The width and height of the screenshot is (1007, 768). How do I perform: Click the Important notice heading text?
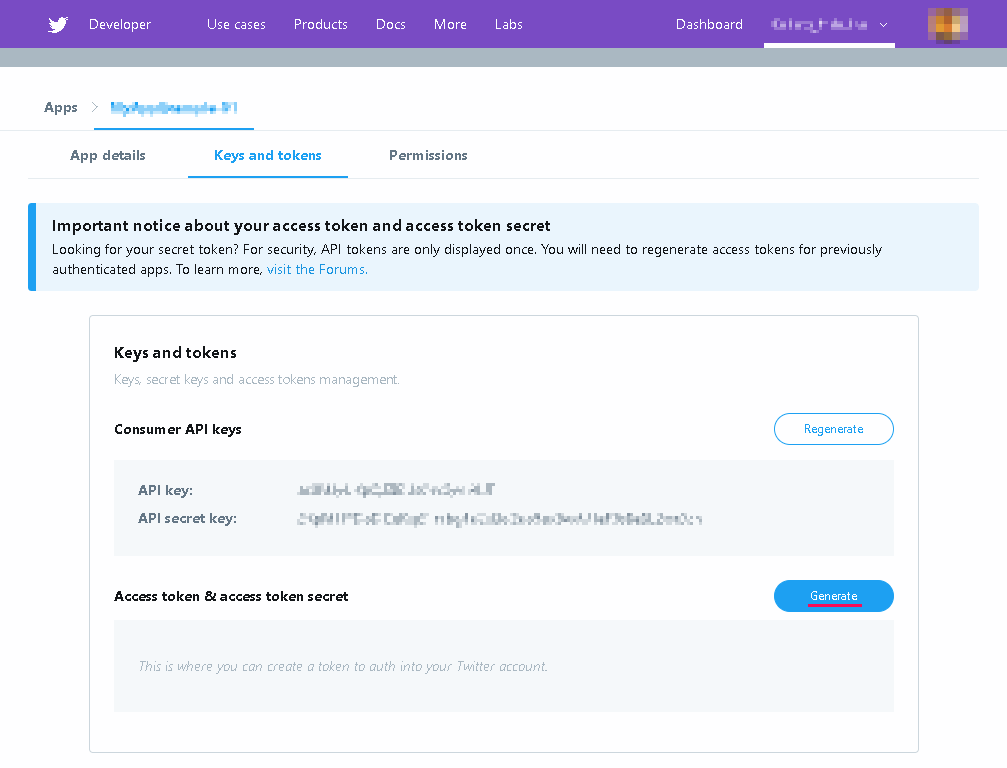[301, 226]
